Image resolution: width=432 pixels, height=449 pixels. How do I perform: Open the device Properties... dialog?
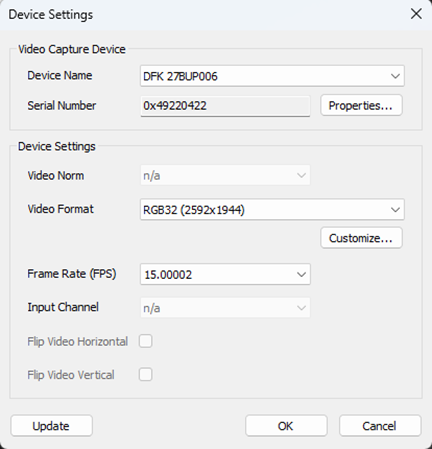(x=361, y=106)
